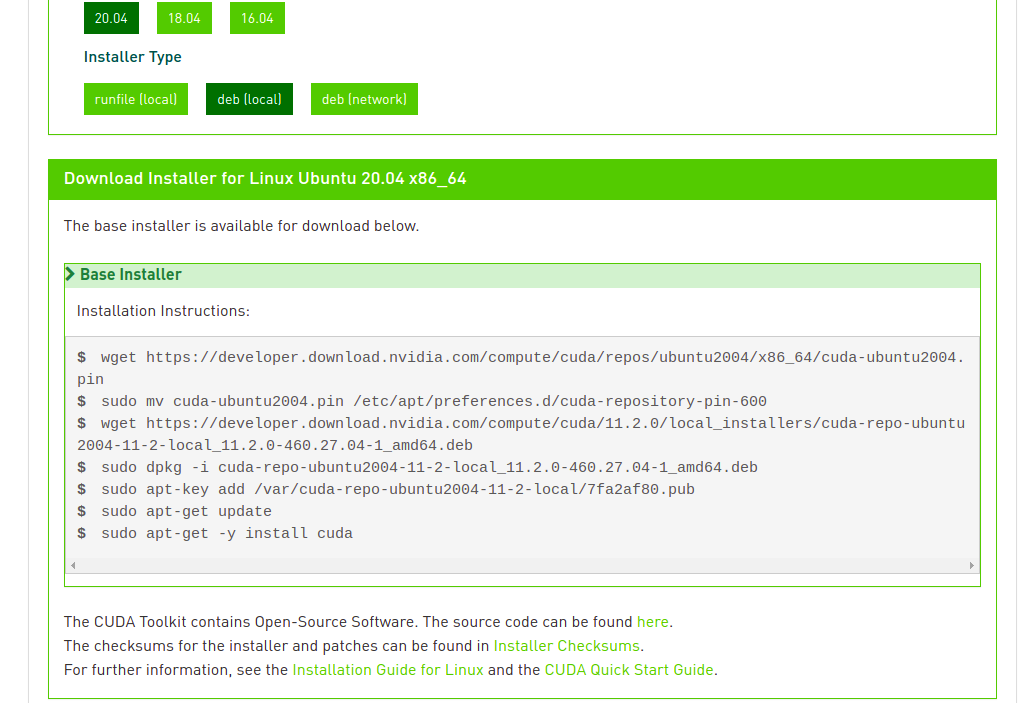This screenshot has width=1033, height=703.
Task: Choose deb (local) installer type
Action: click(249, 99)
